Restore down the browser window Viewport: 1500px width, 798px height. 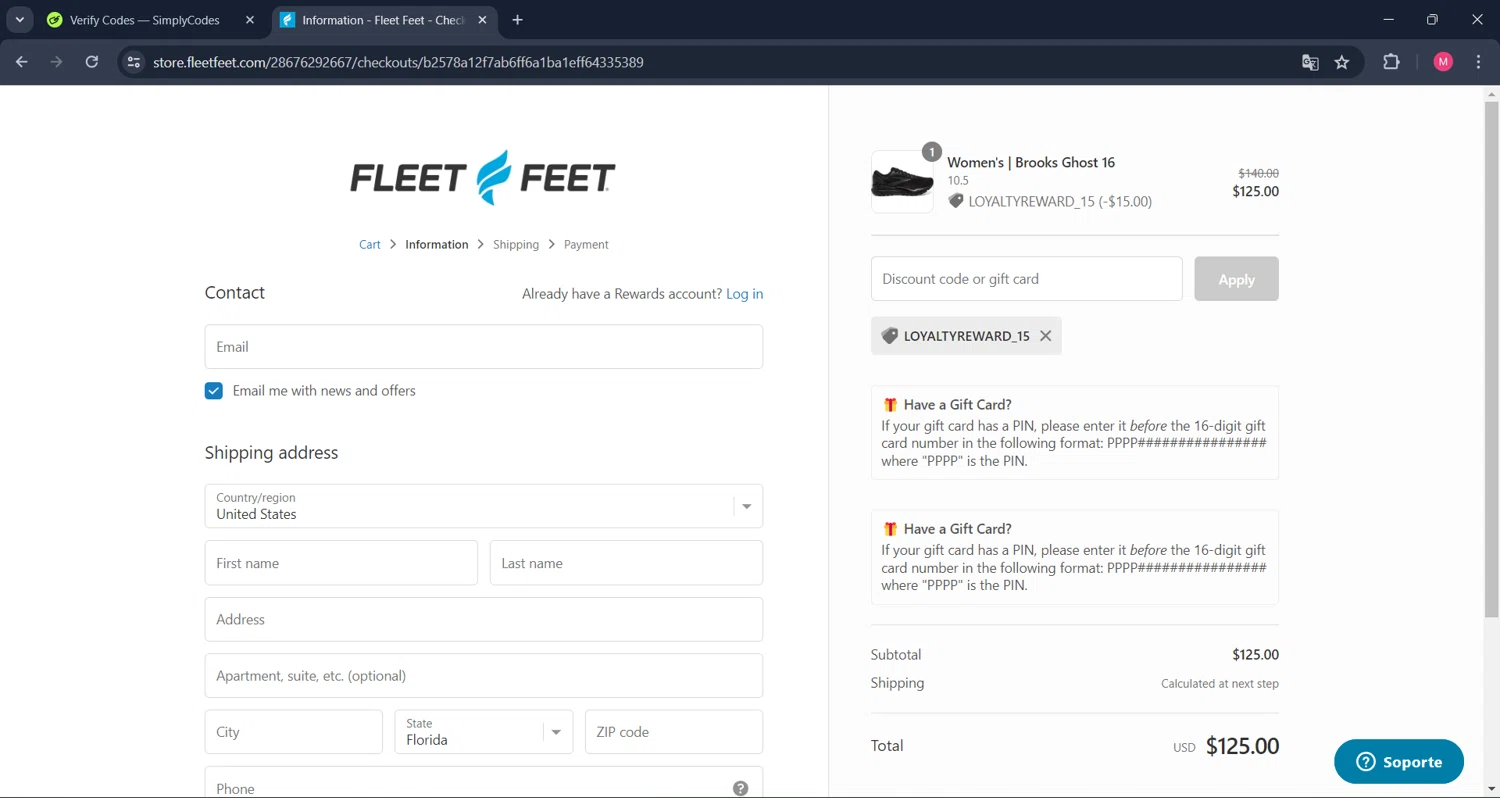pyautogui.click(x=1433, y=20)
